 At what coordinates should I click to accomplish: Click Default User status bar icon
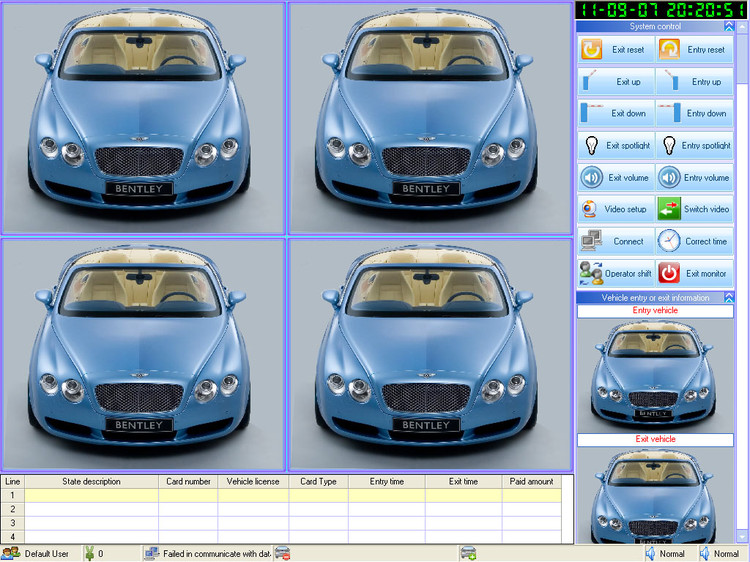(11, 553)
